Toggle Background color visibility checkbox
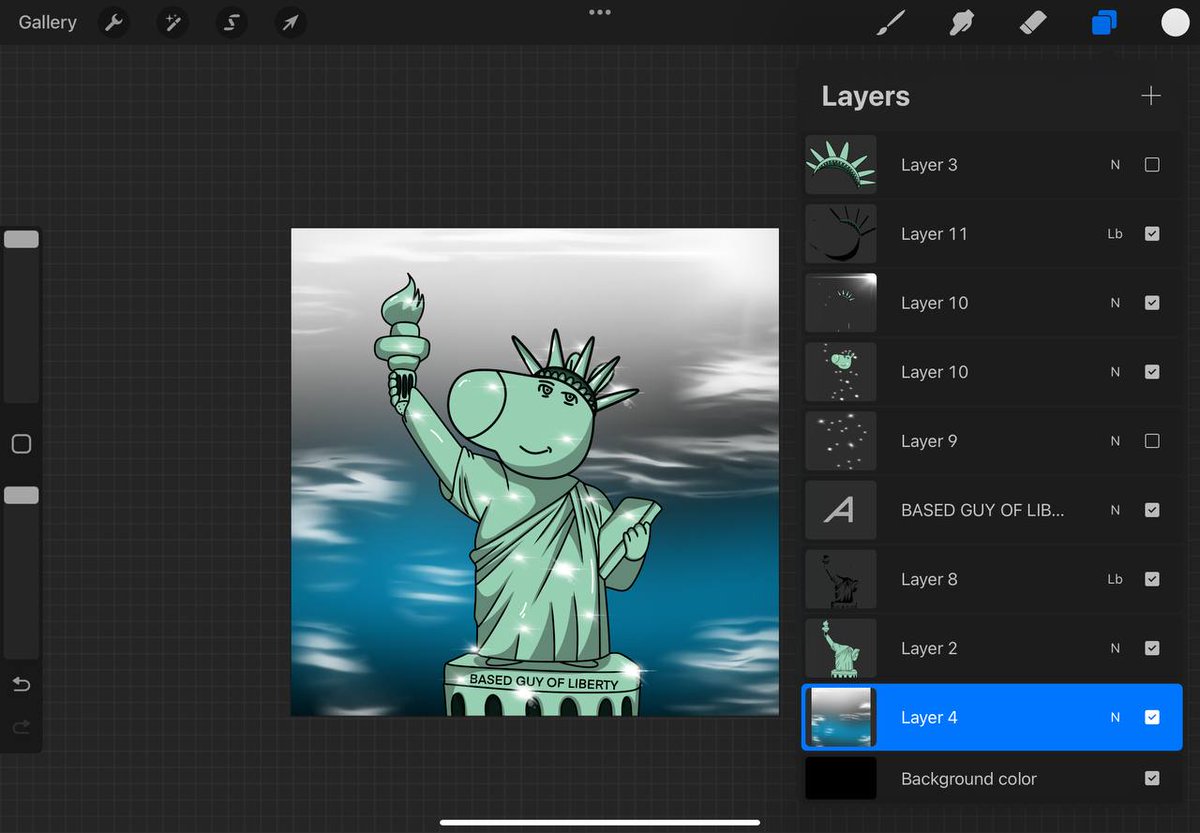The image size is (1200, 833). [1152, 778]
